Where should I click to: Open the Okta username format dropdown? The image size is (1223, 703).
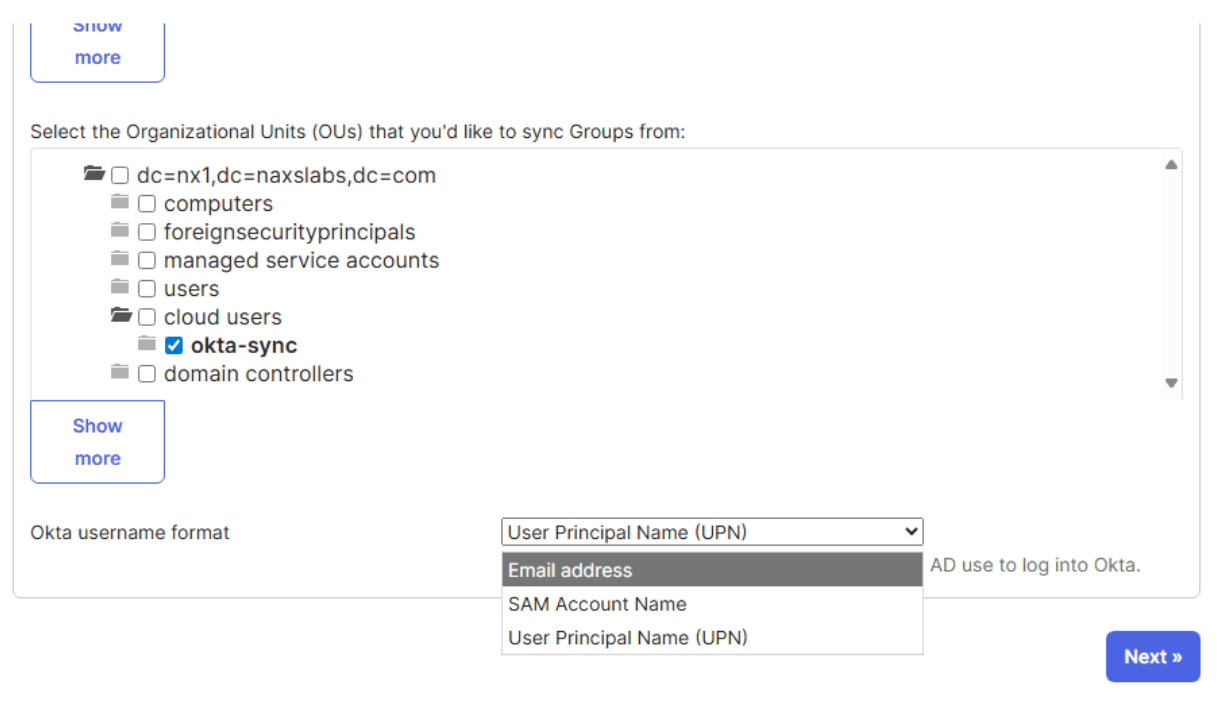click(712, 532)
